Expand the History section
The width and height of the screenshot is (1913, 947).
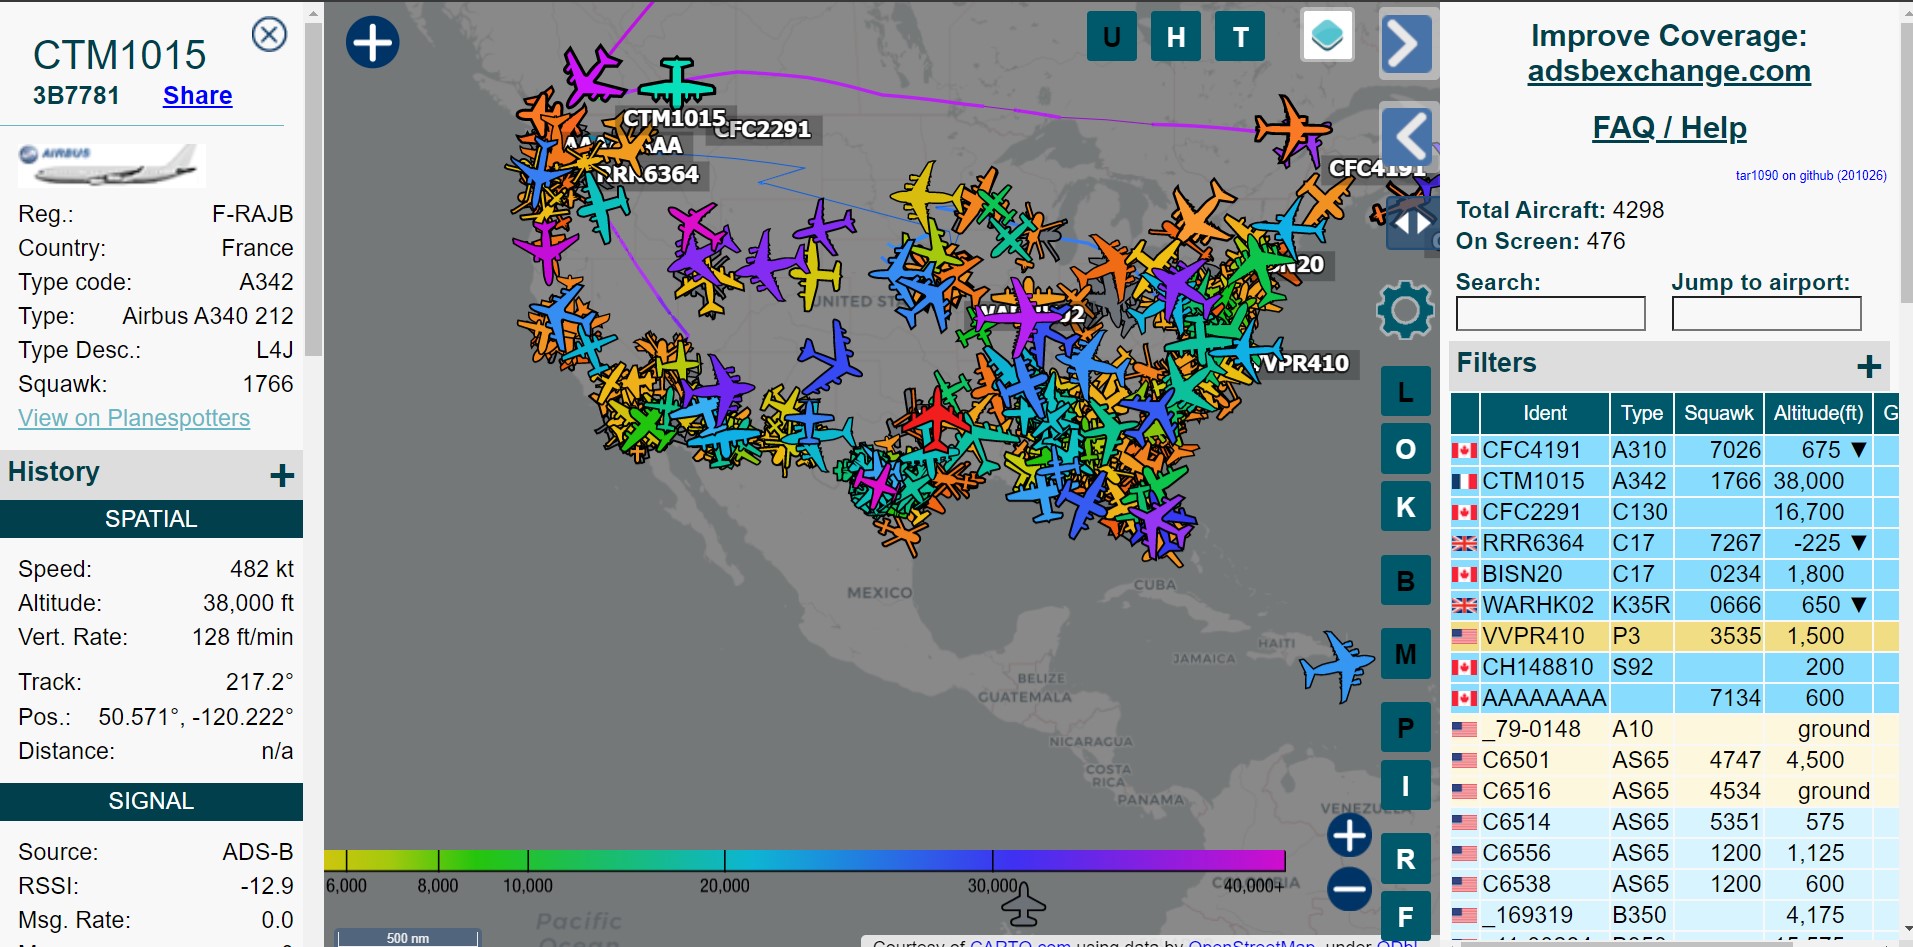point(282,475)
